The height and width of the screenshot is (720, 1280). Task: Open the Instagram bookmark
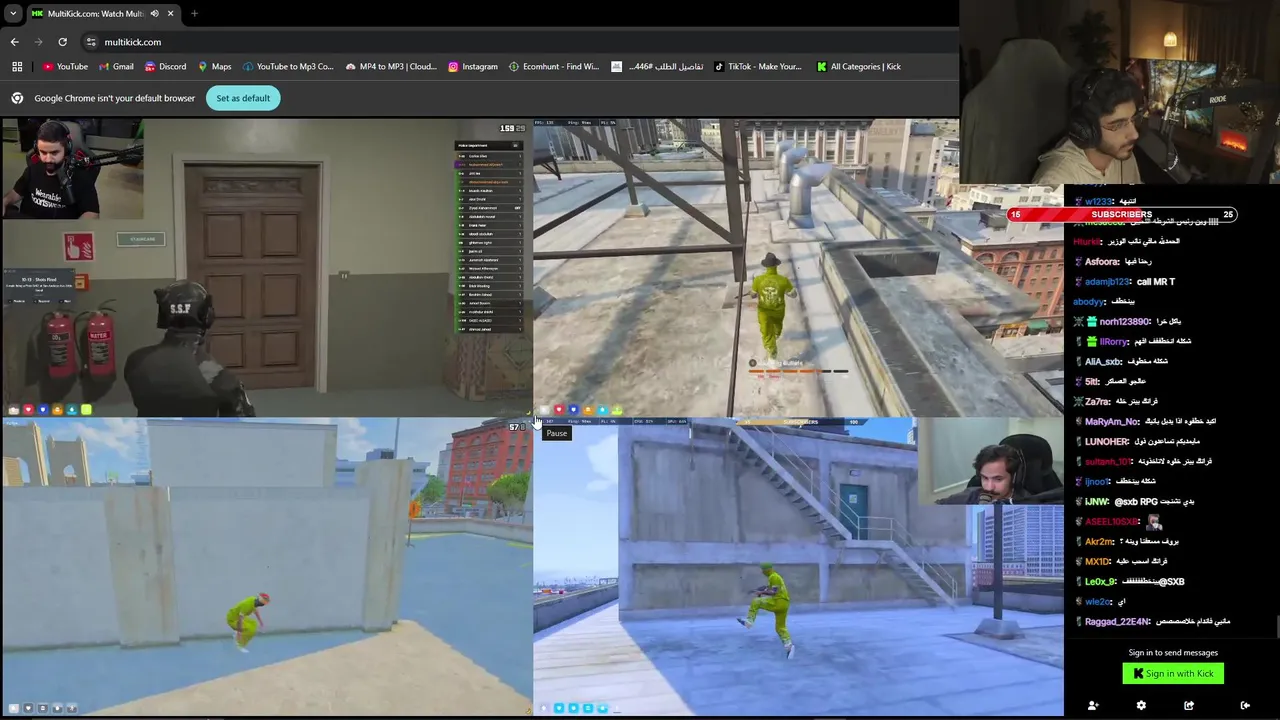point(472,66)
